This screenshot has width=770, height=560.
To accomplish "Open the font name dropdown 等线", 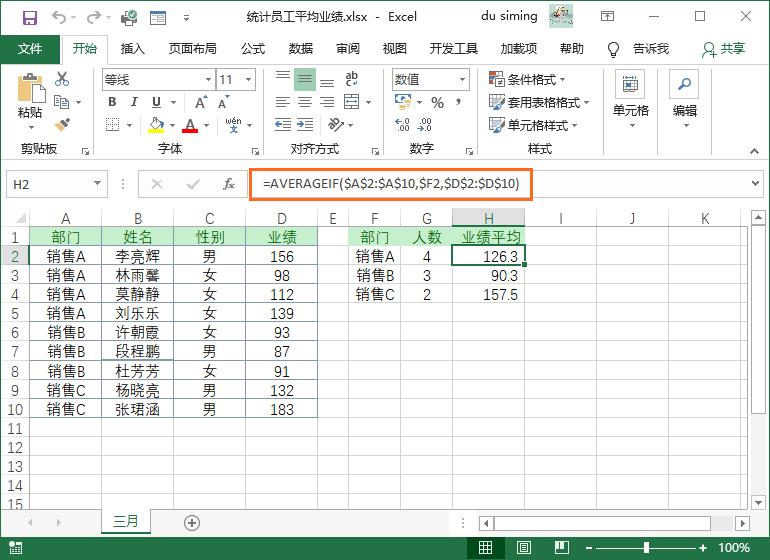I will pos(208,80).
